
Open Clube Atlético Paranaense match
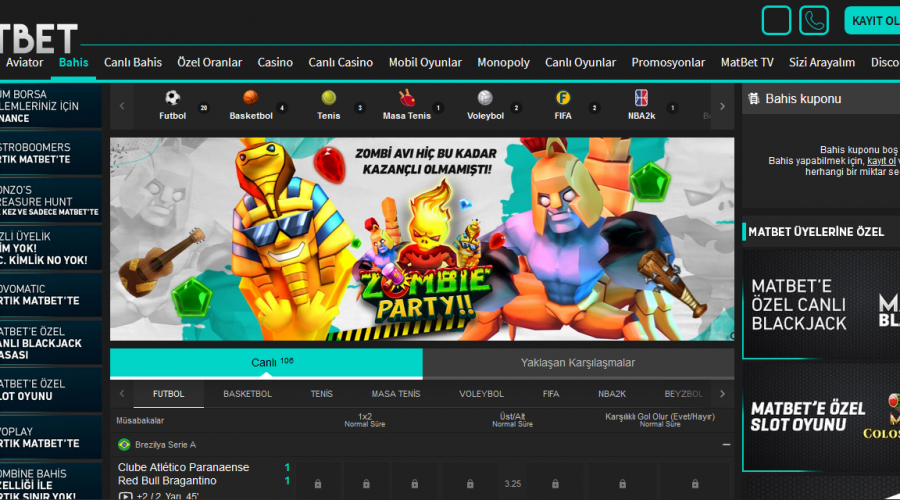[184, 467]
